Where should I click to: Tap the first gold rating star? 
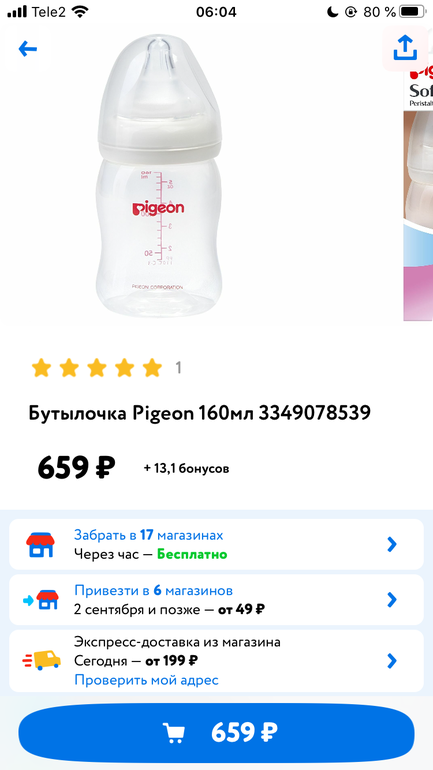click(x=41, y=367)
